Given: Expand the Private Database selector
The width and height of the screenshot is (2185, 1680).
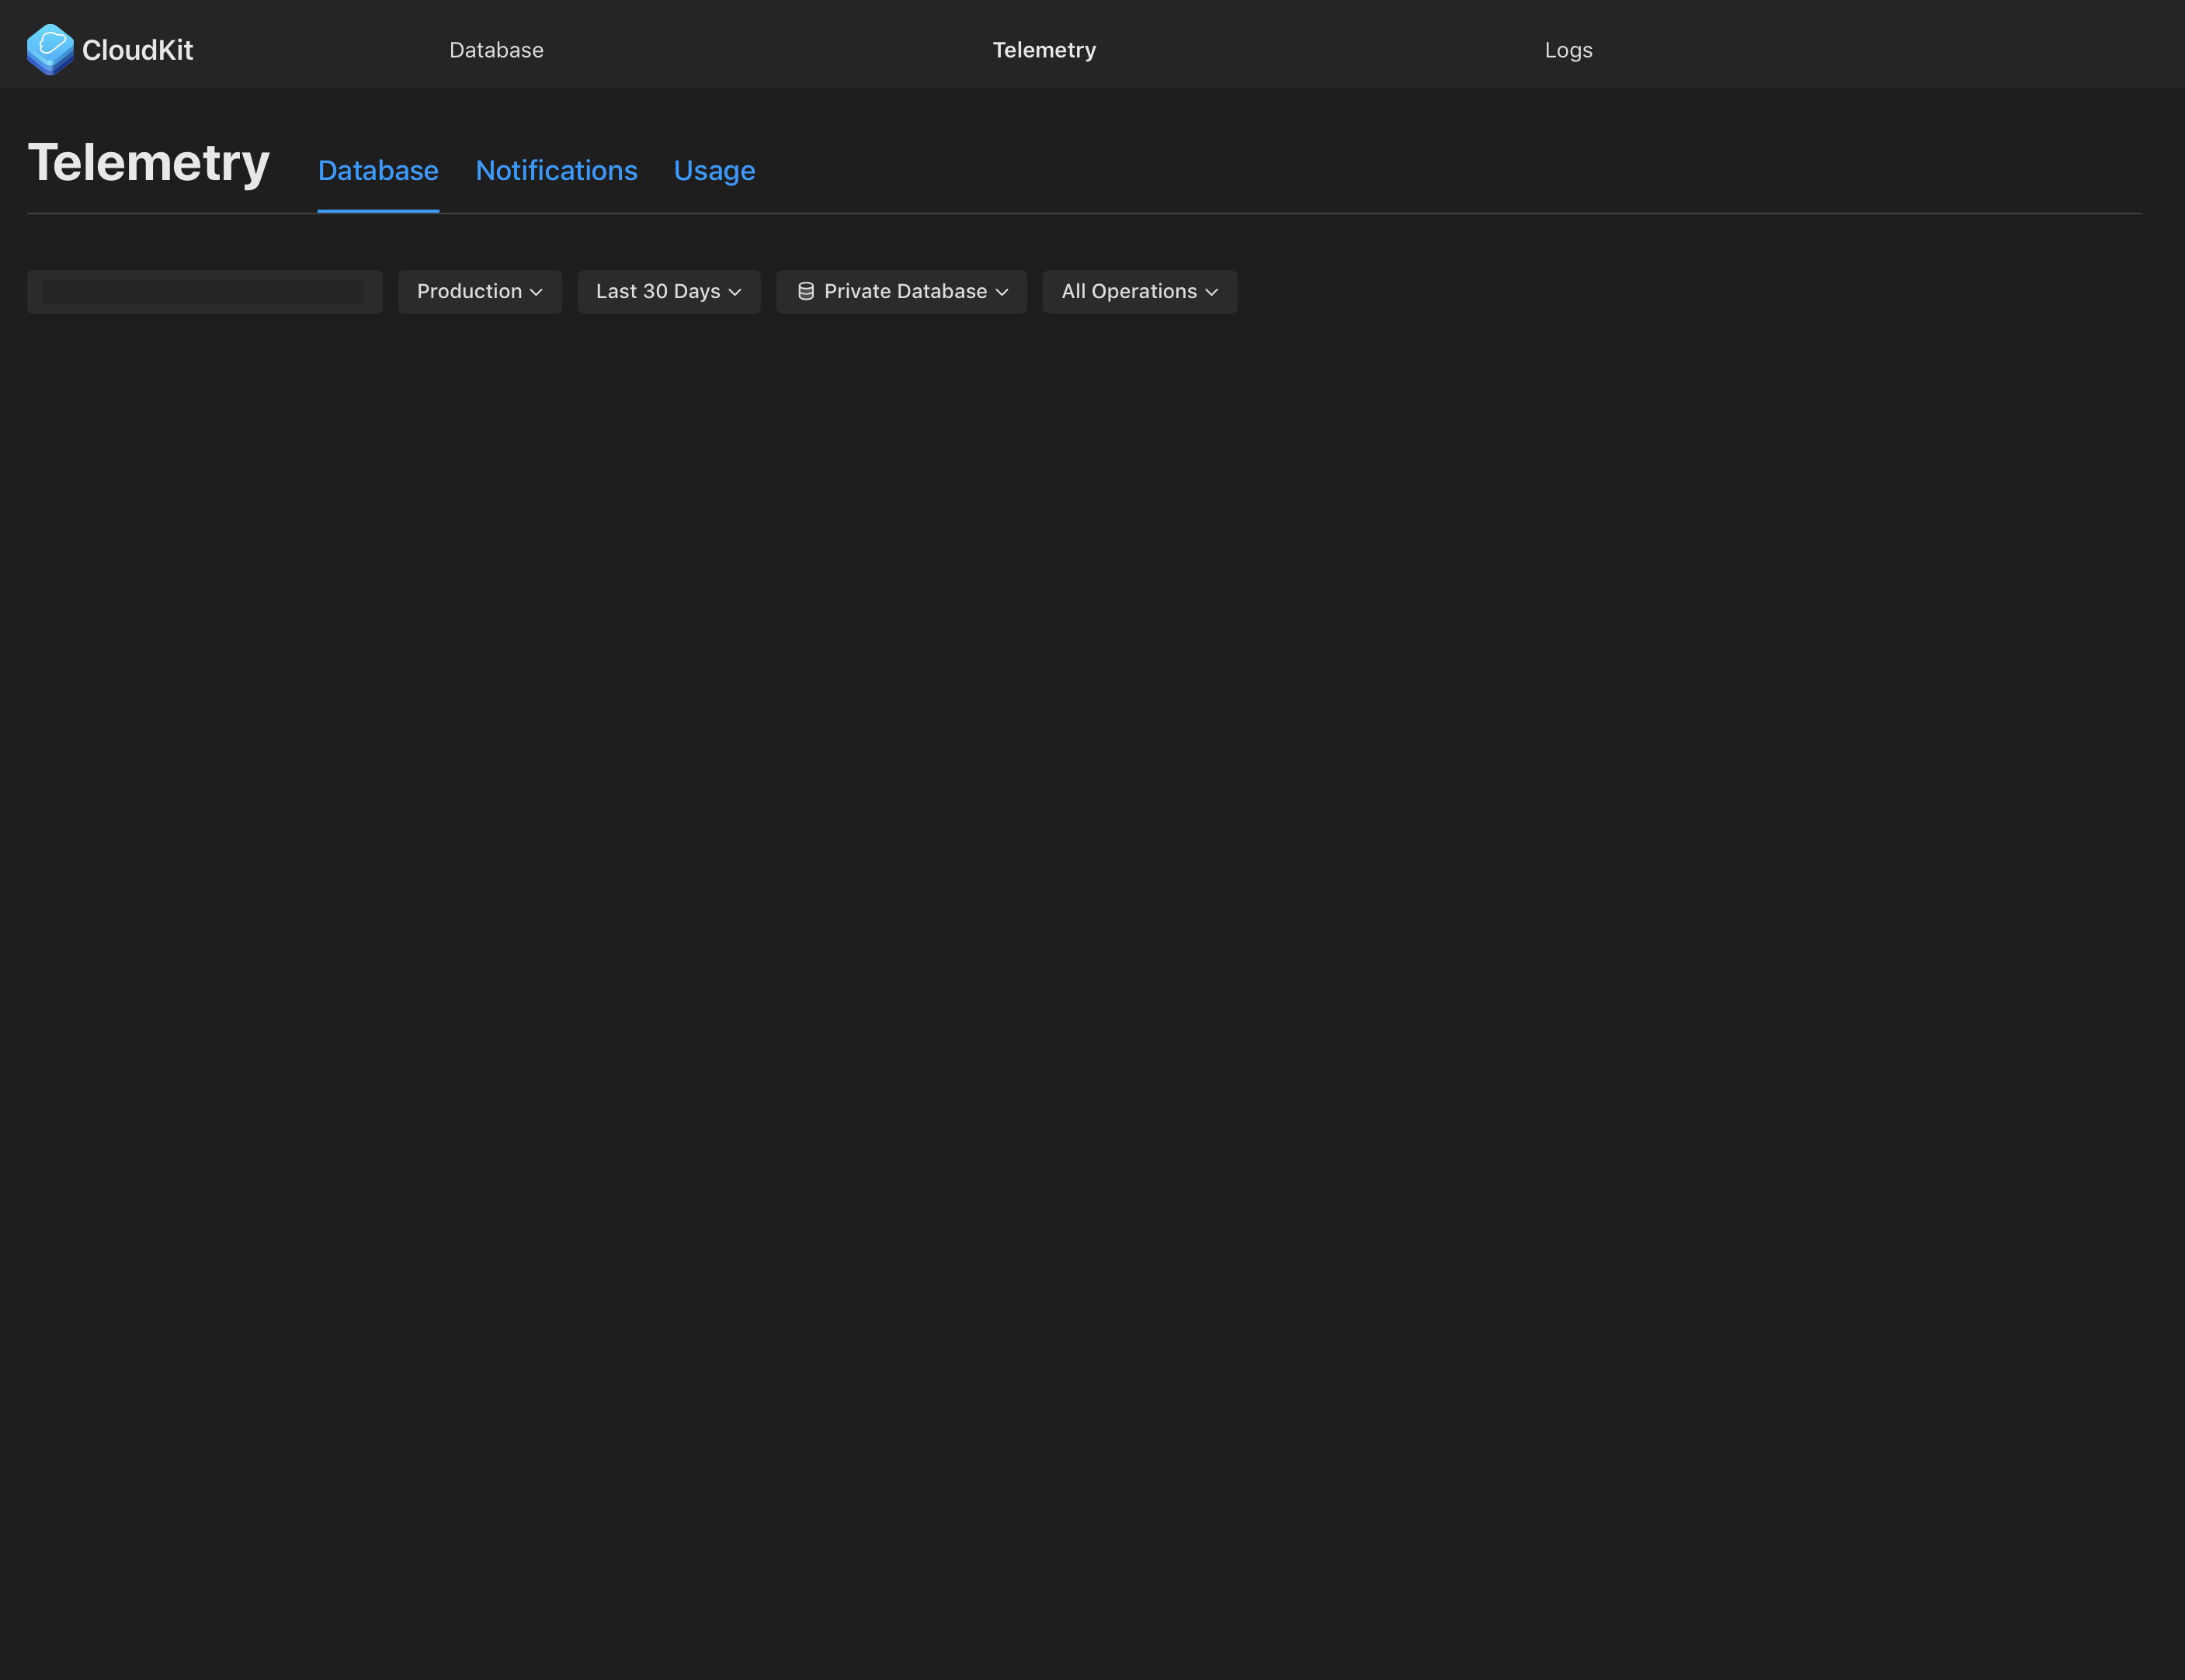Looking at the screenshot, I should coord(904,292).
